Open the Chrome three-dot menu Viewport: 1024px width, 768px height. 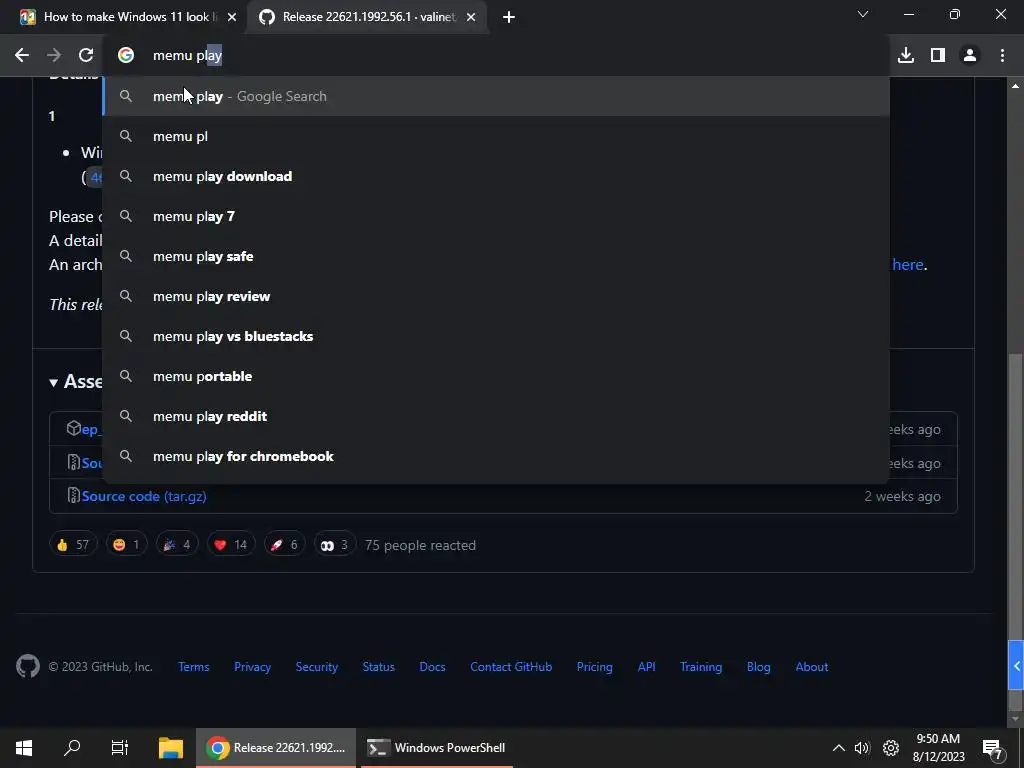(1002, 56)
